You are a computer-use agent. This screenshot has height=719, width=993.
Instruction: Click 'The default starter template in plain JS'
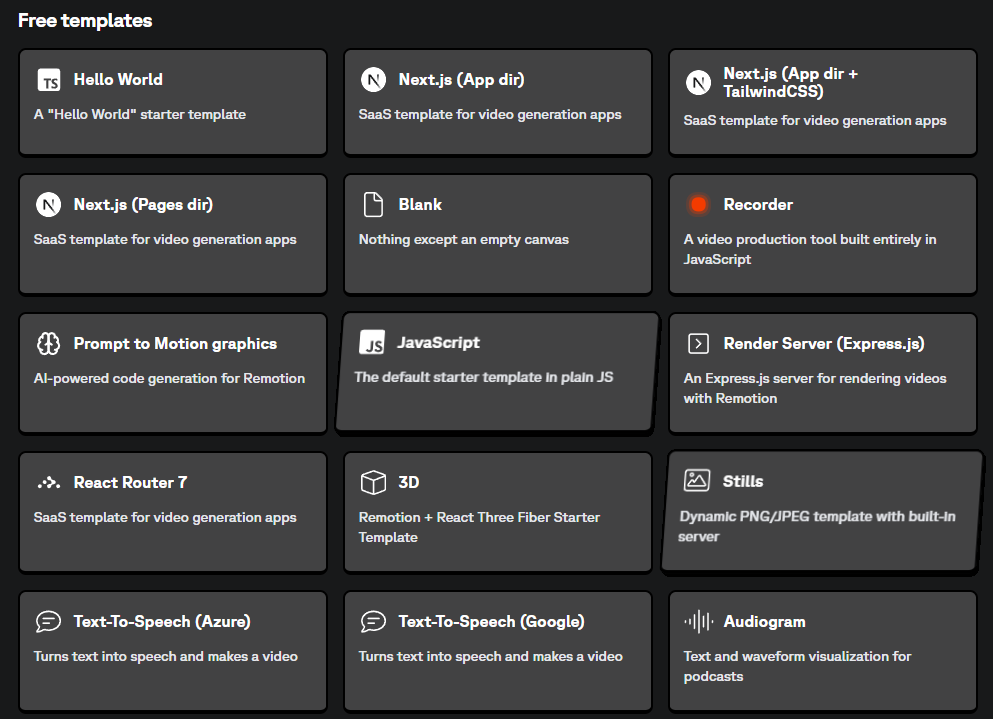pyautogui.click(x=484, y=377)
